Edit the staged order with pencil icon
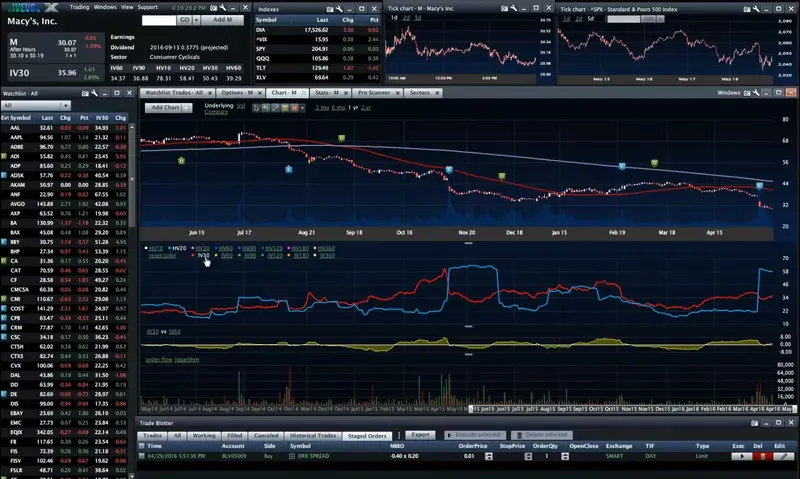Viewport: 800px width, 479px height. coord(784,456)
